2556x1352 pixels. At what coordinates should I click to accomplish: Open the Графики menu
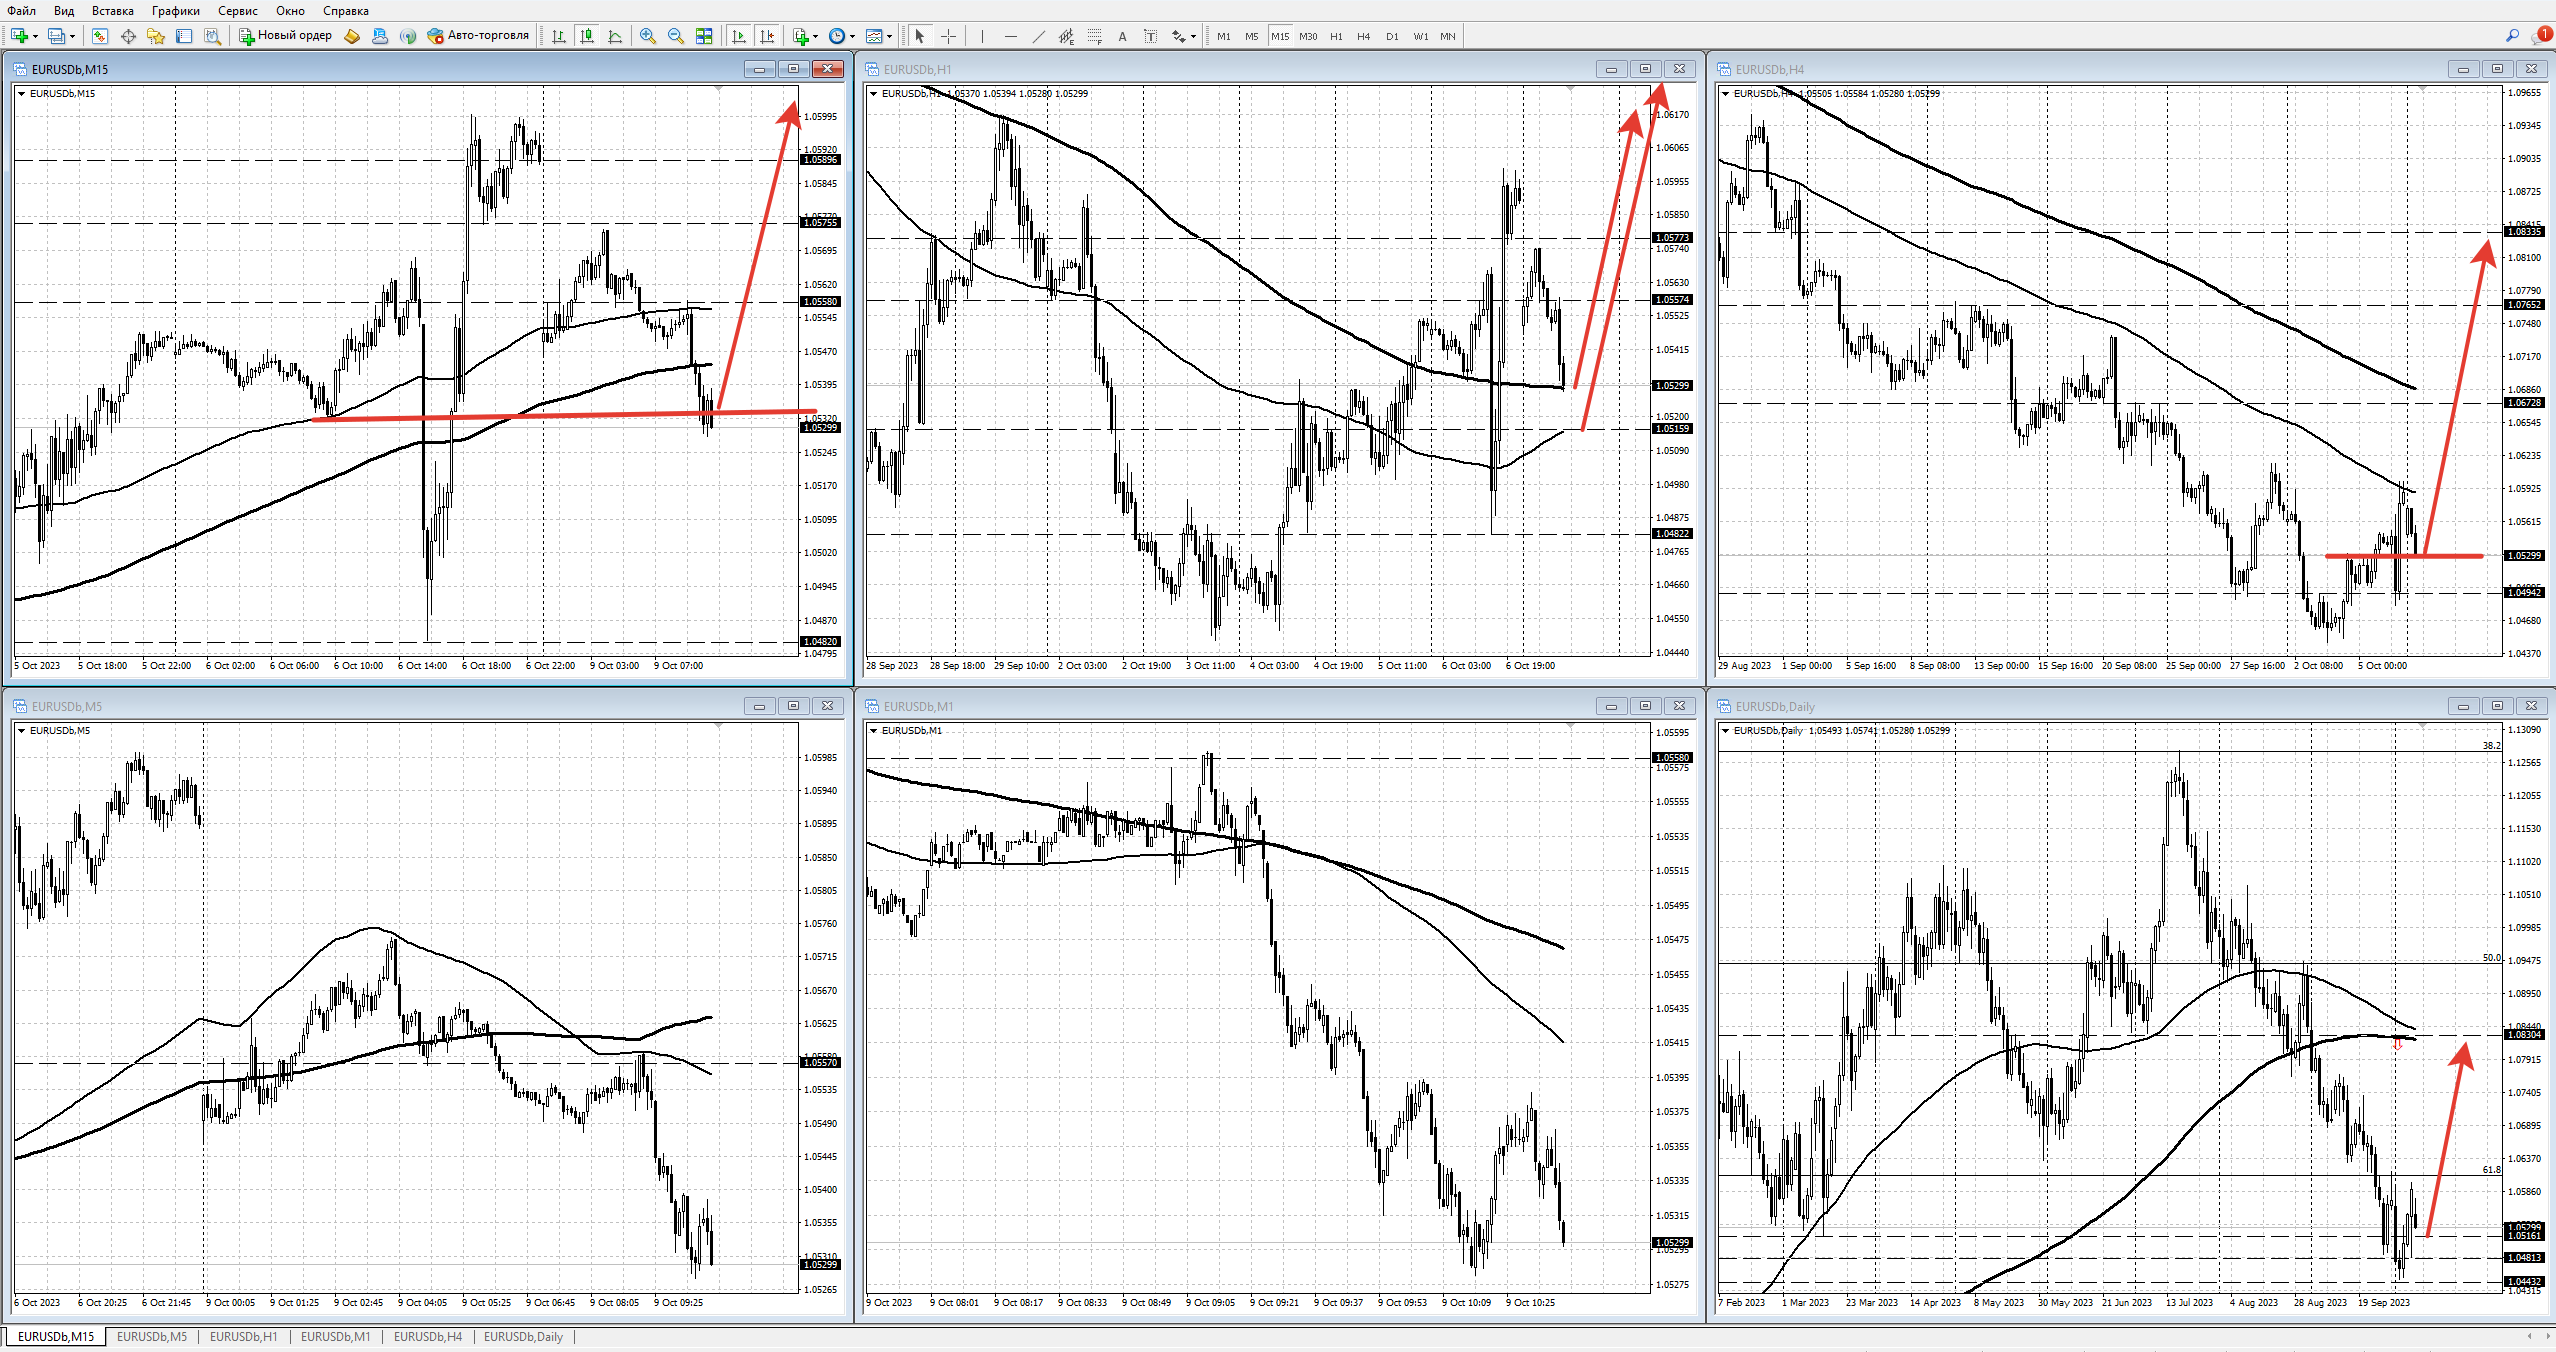(x=175, y=11)
